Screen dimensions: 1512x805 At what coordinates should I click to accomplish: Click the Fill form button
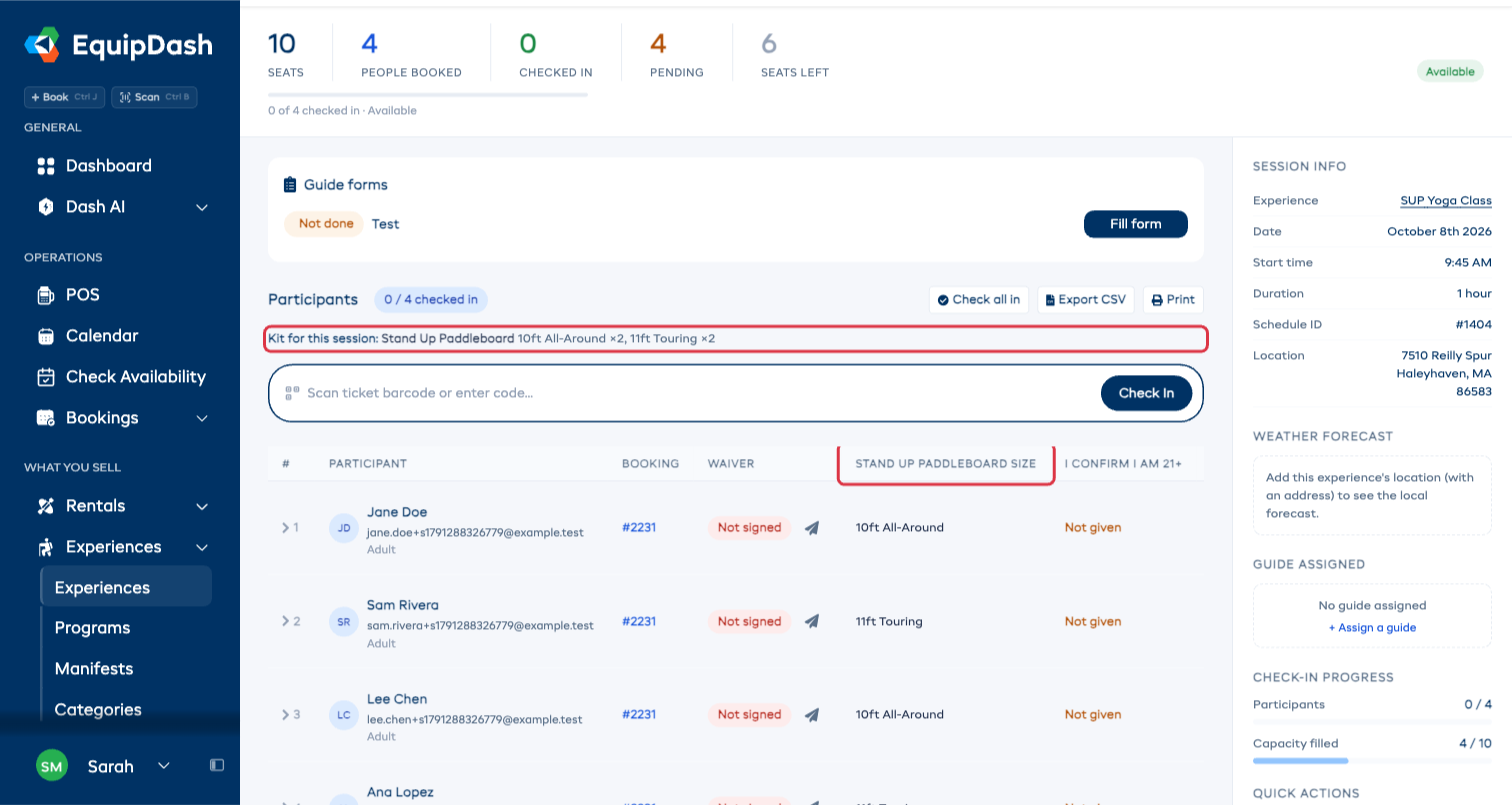[1136, 224]
